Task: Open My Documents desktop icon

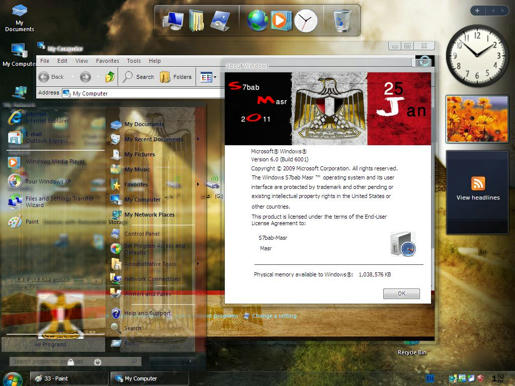Action: [x=19, y=17]
